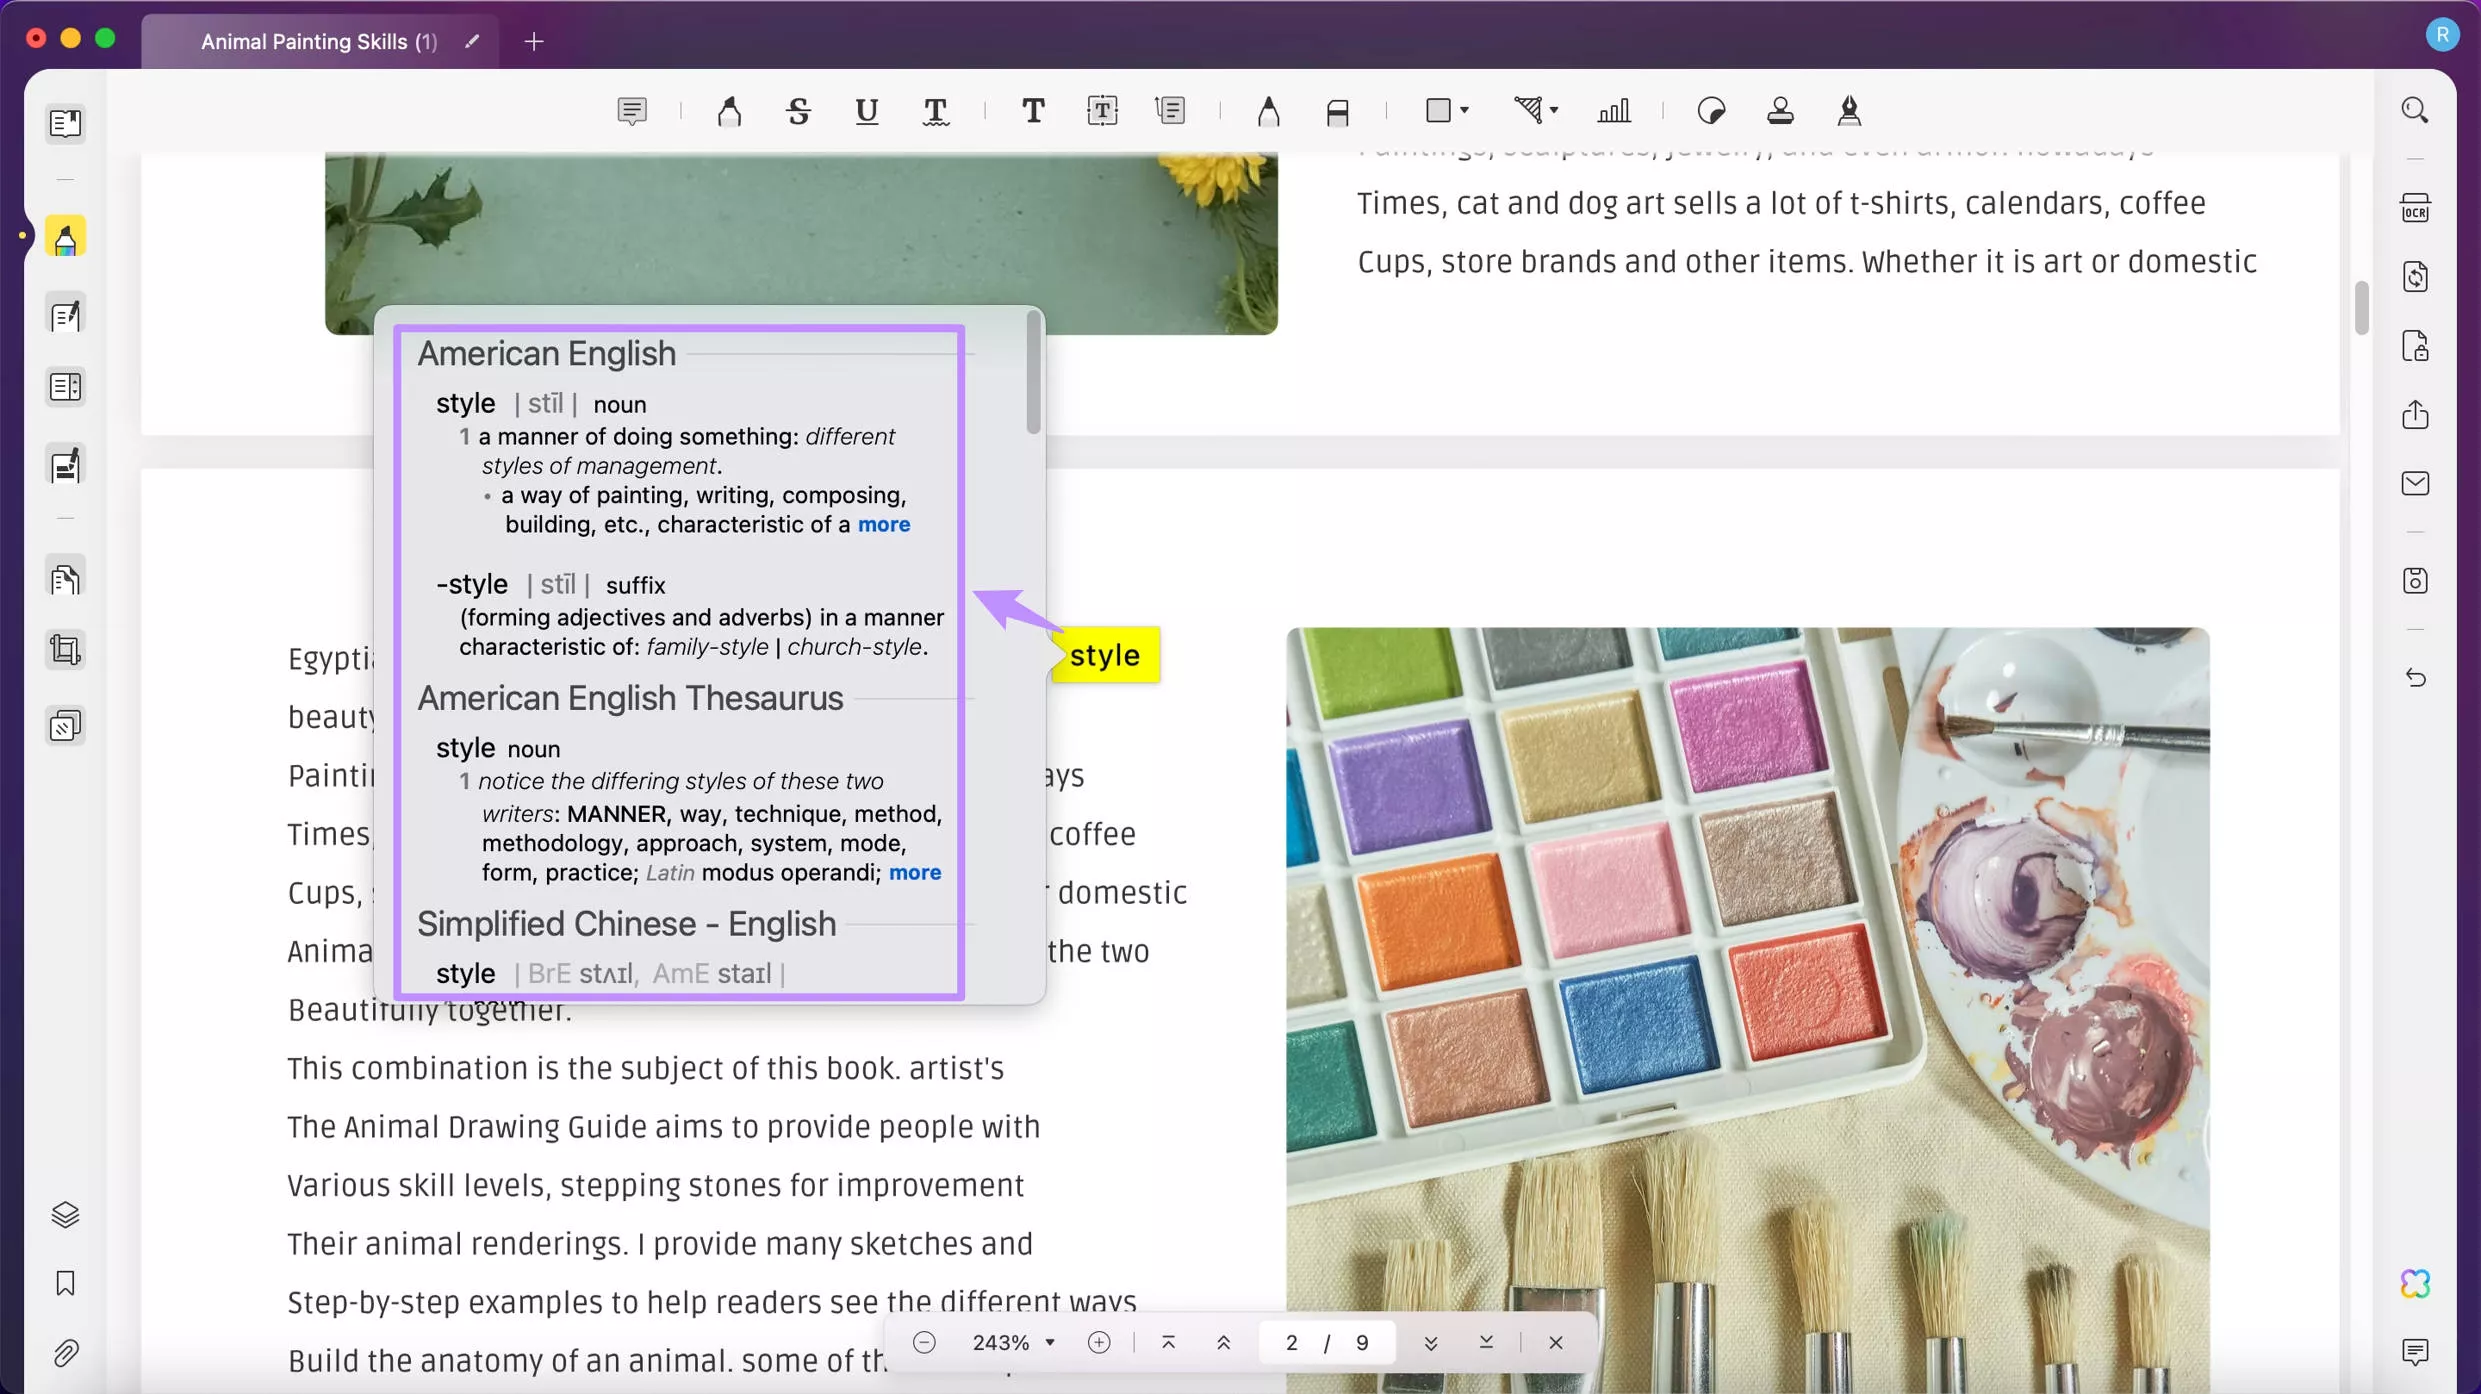Open the Edit PDF mode in sidebar
The width and height of the screenshot is (2481, 1394).
pos(65,316)
